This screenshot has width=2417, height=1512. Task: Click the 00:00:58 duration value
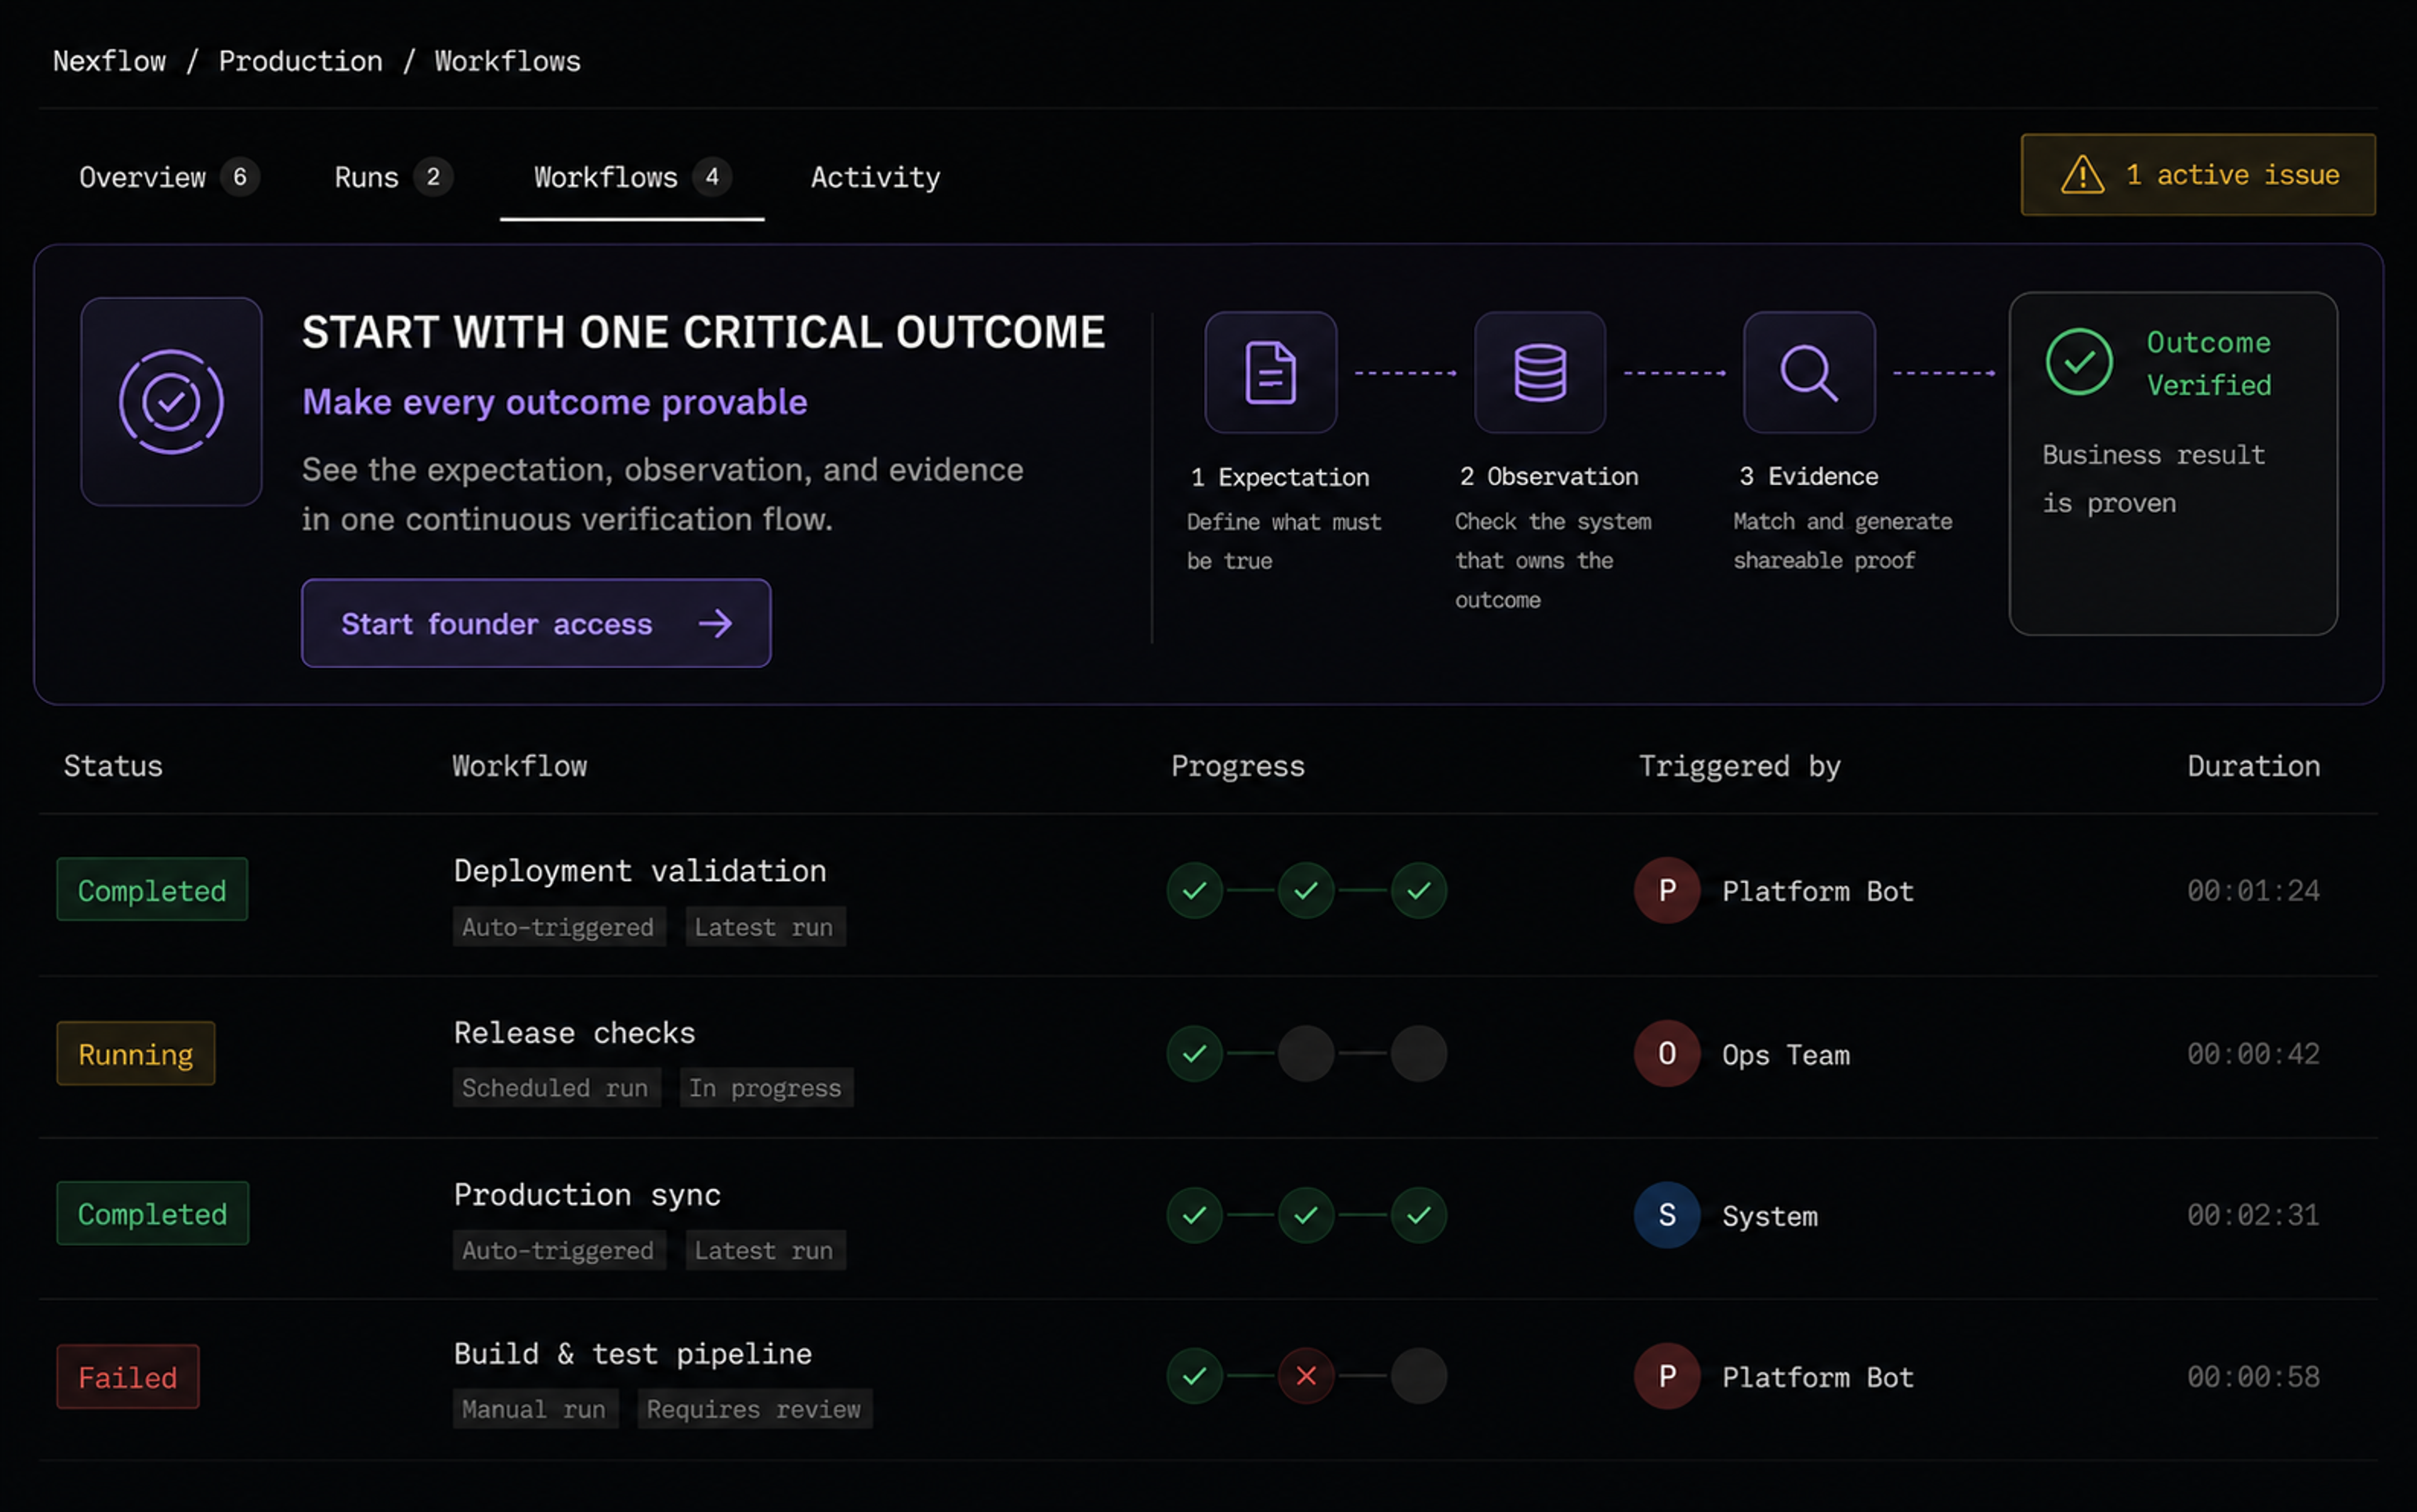point(2253,1376)
